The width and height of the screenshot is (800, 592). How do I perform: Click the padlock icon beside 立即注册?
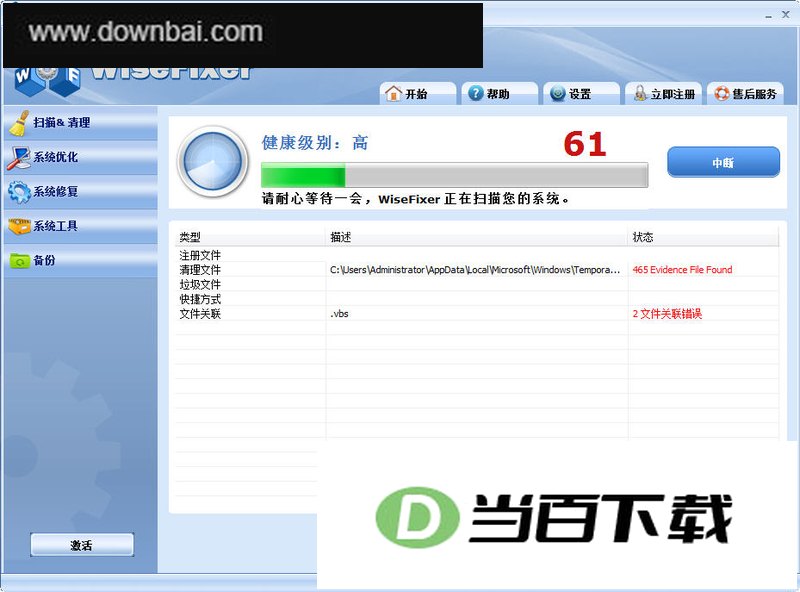[640, 93]
